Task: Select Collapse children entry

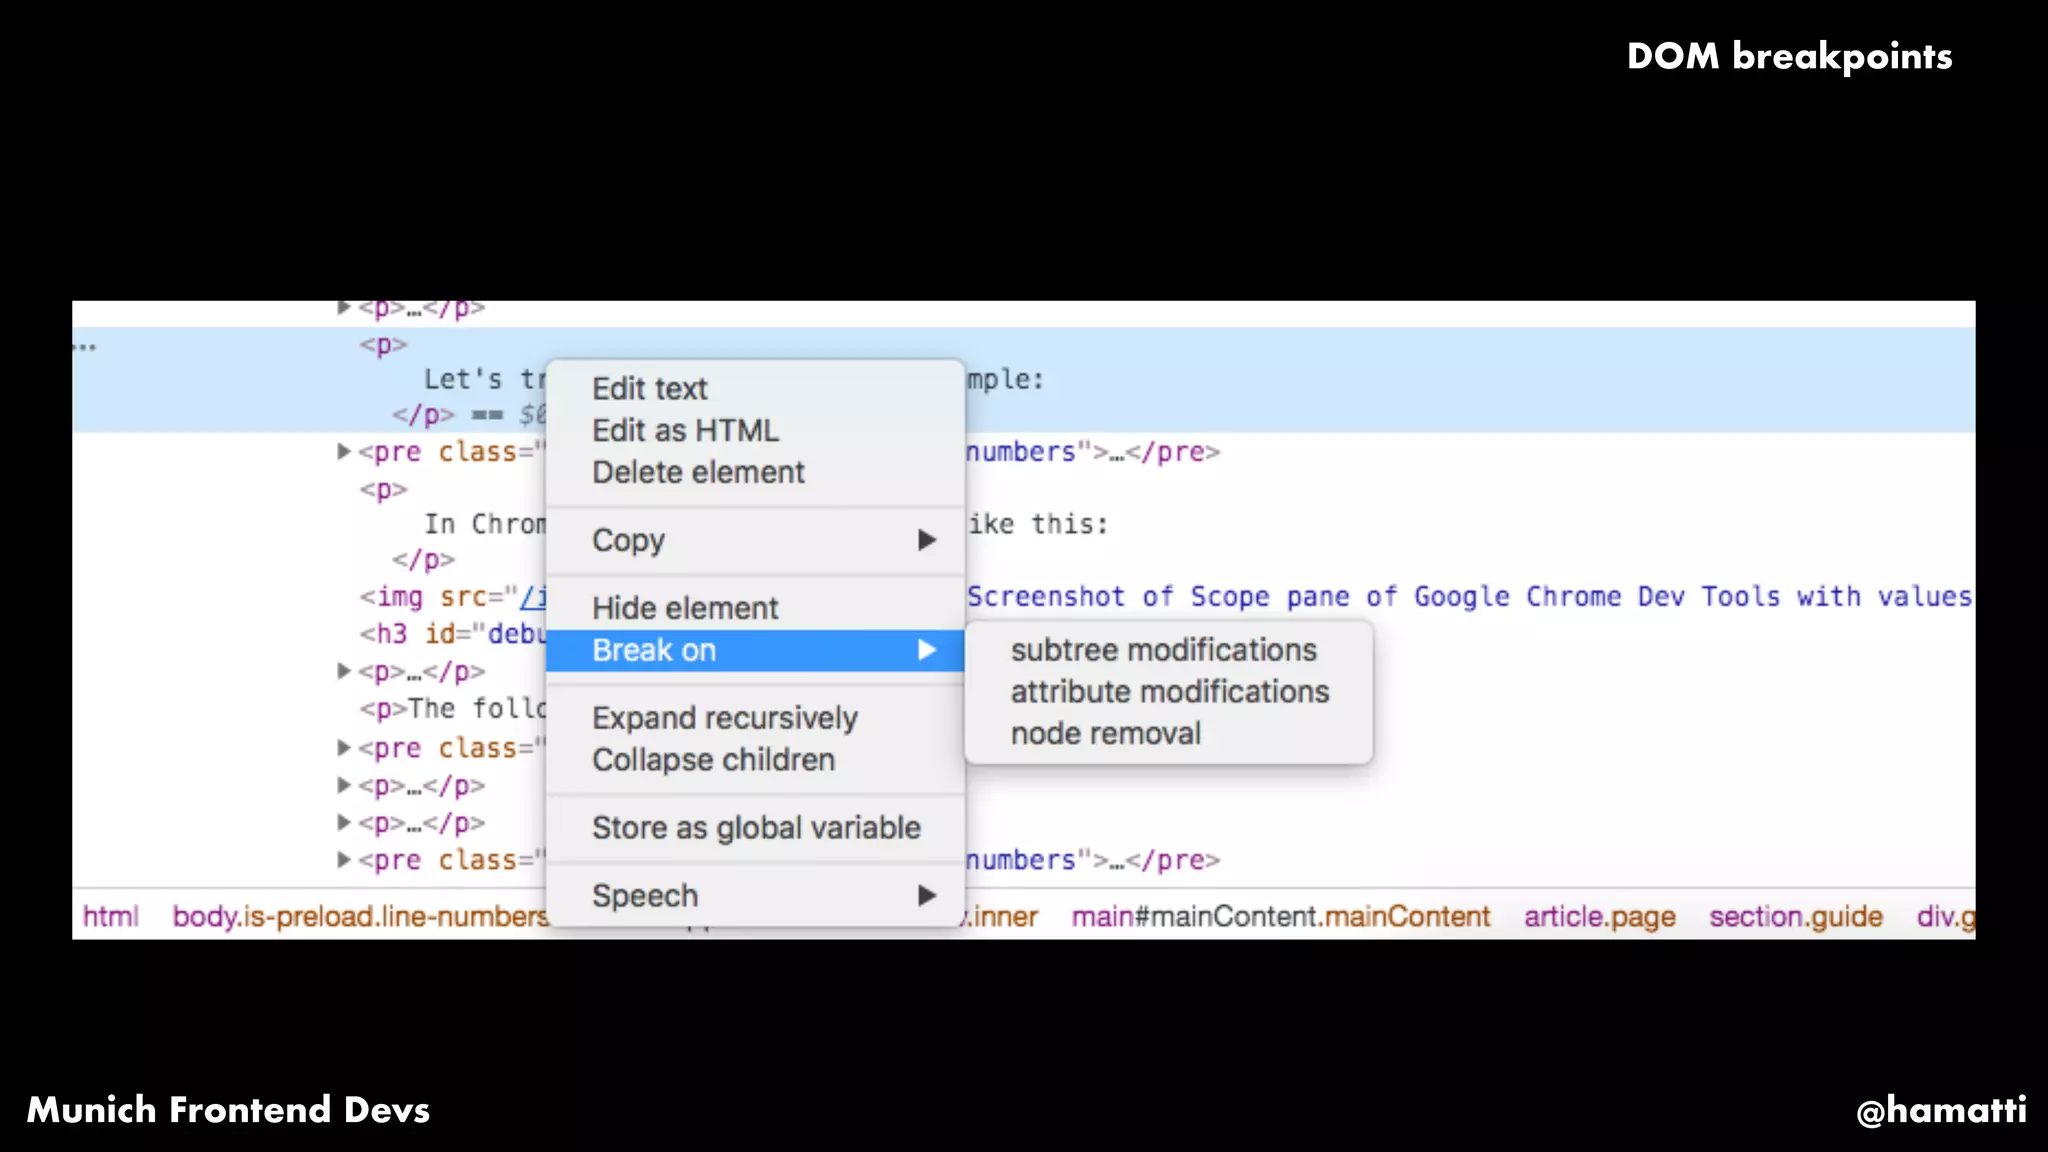Action: [x=713, y=760]
